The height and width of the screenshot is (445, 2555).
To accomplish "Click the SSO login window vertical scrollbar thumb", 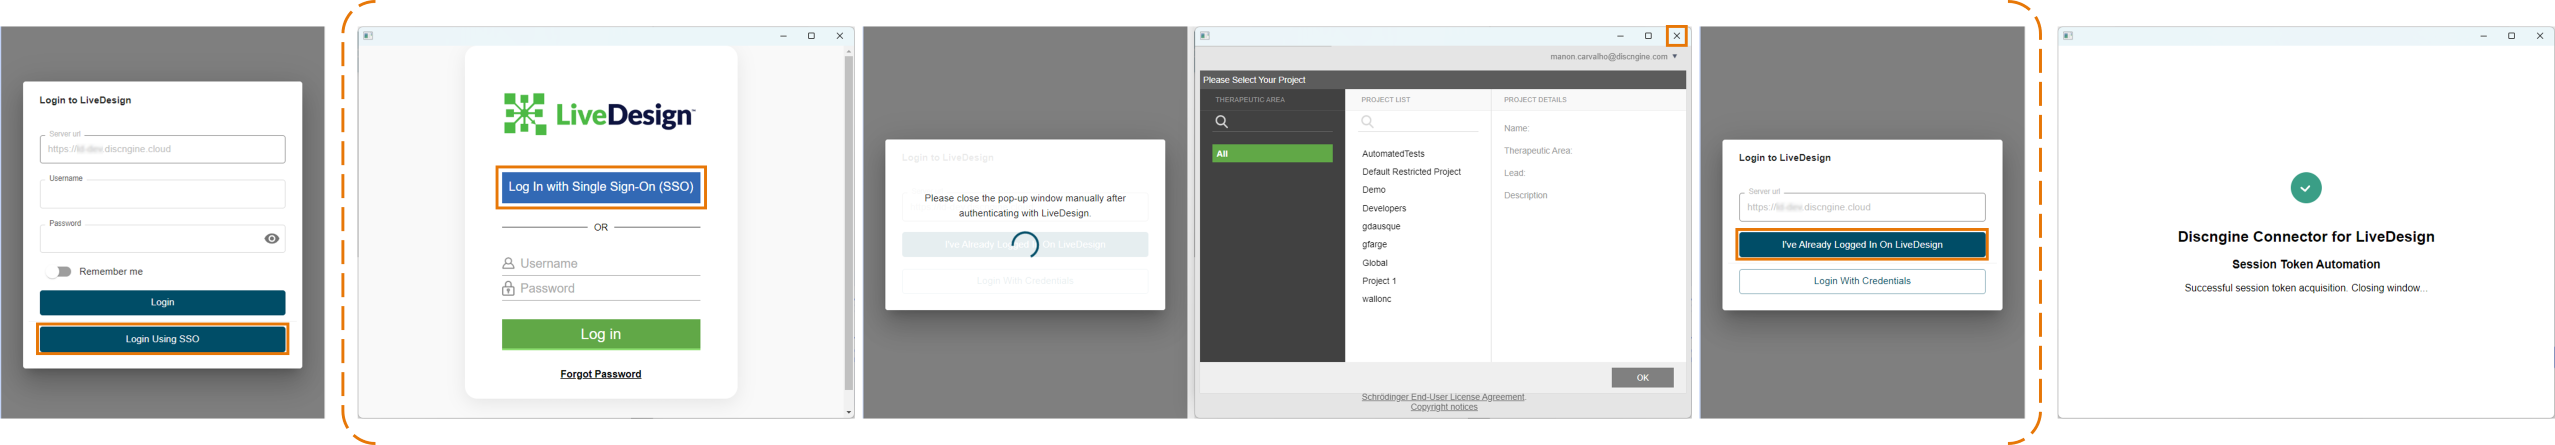I will tap(849, 222).
